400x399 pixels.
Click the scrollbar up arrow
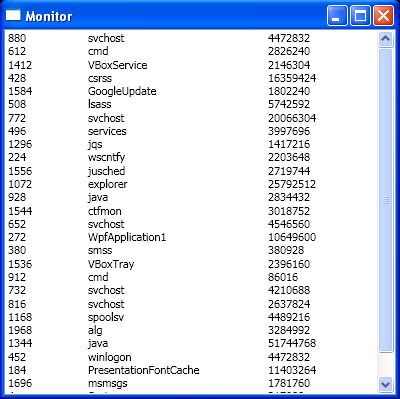coord(385,39)
